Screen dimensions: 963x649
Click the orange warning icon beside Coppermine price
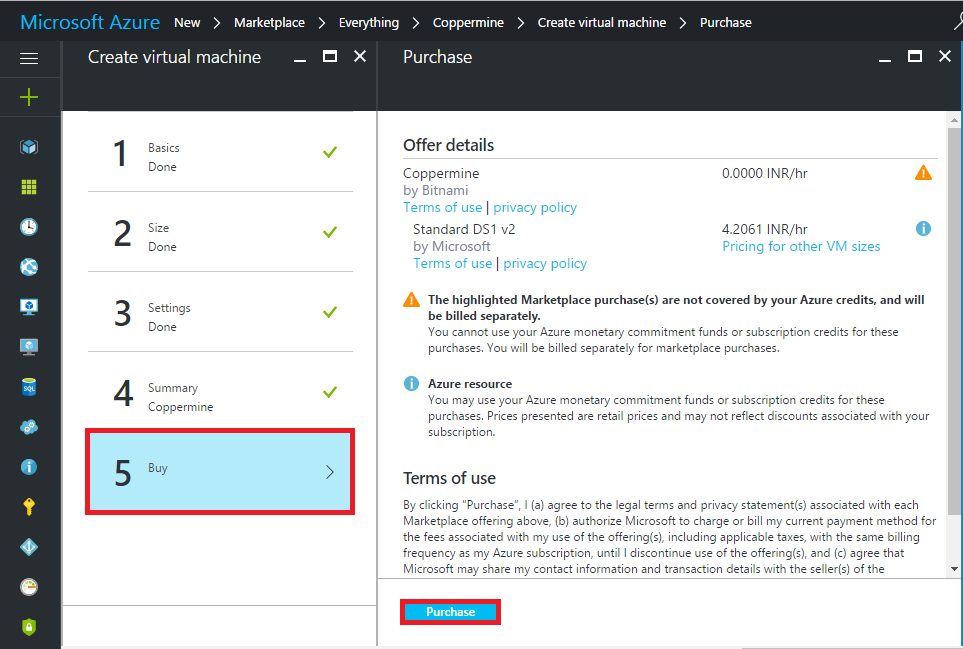(x=923, y=173)
